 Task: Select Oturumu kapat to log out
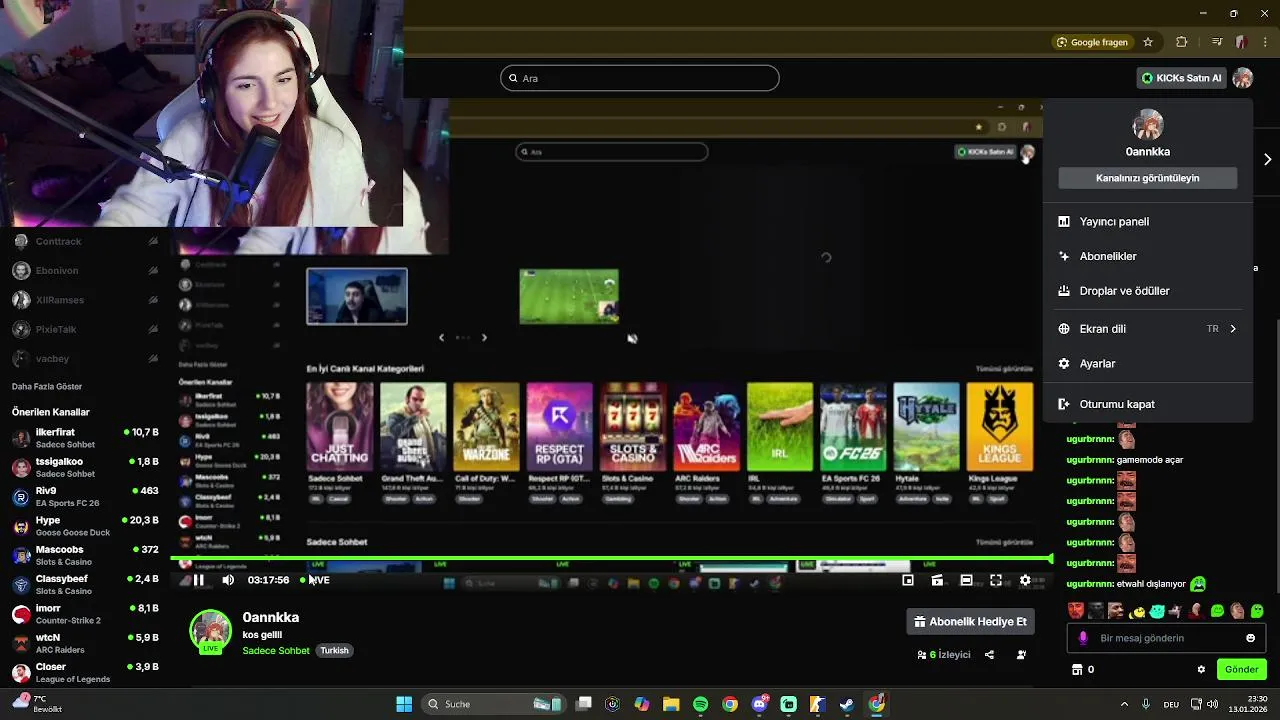click(1148, 404)
